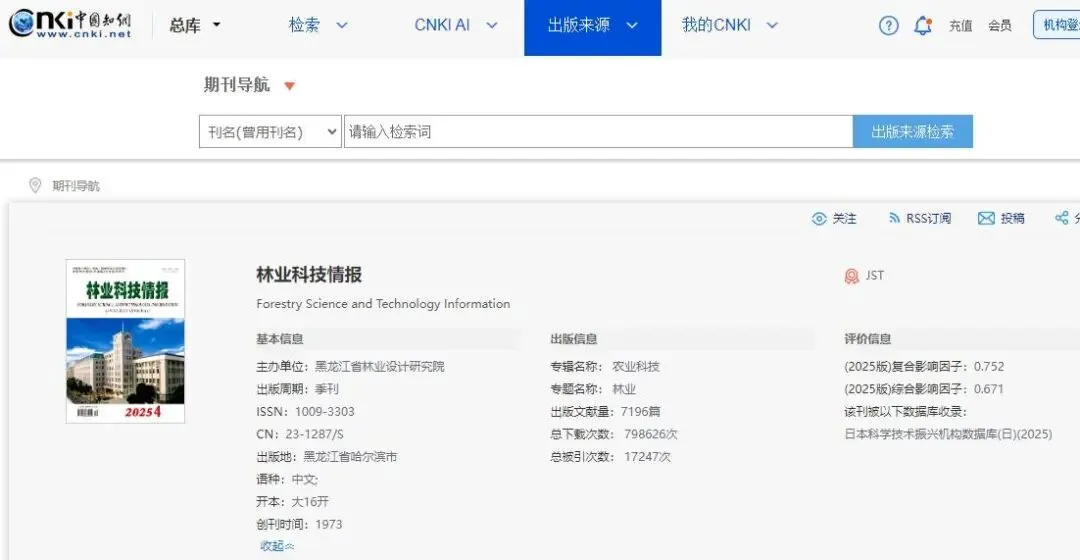Click RSS订阅 link
1080x560 pixels.
tap(928, 218)
